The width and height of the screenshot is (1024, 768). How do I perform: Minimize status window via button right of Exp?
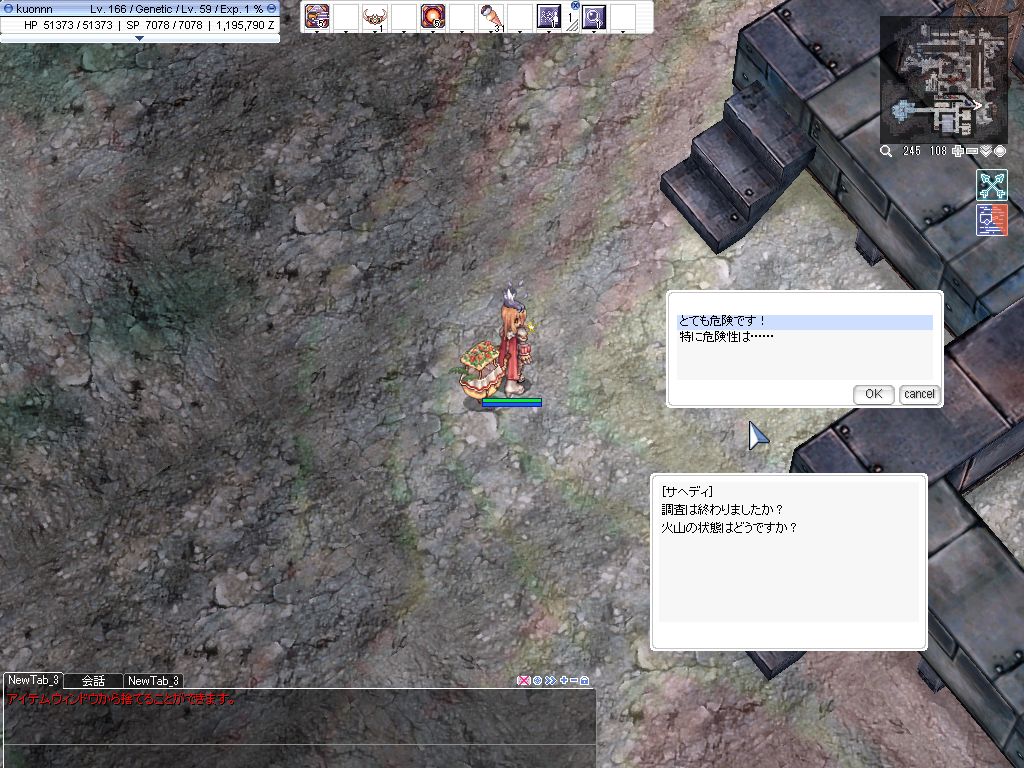pos(272,8)
